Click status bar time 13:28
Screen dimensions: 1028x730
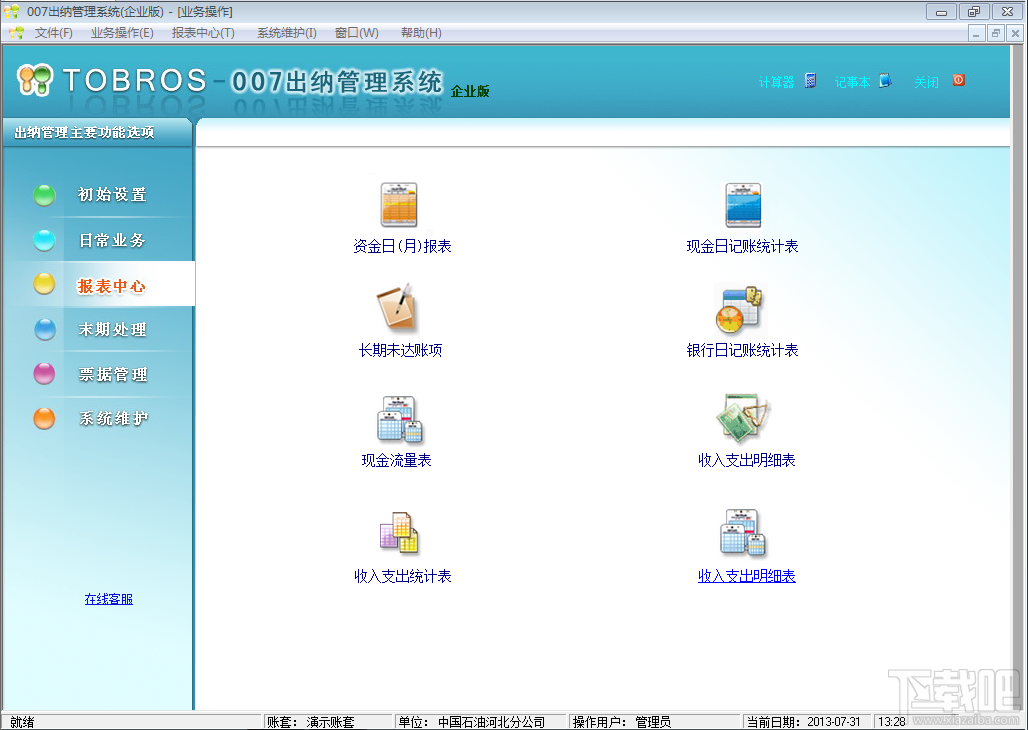point(892,722)
